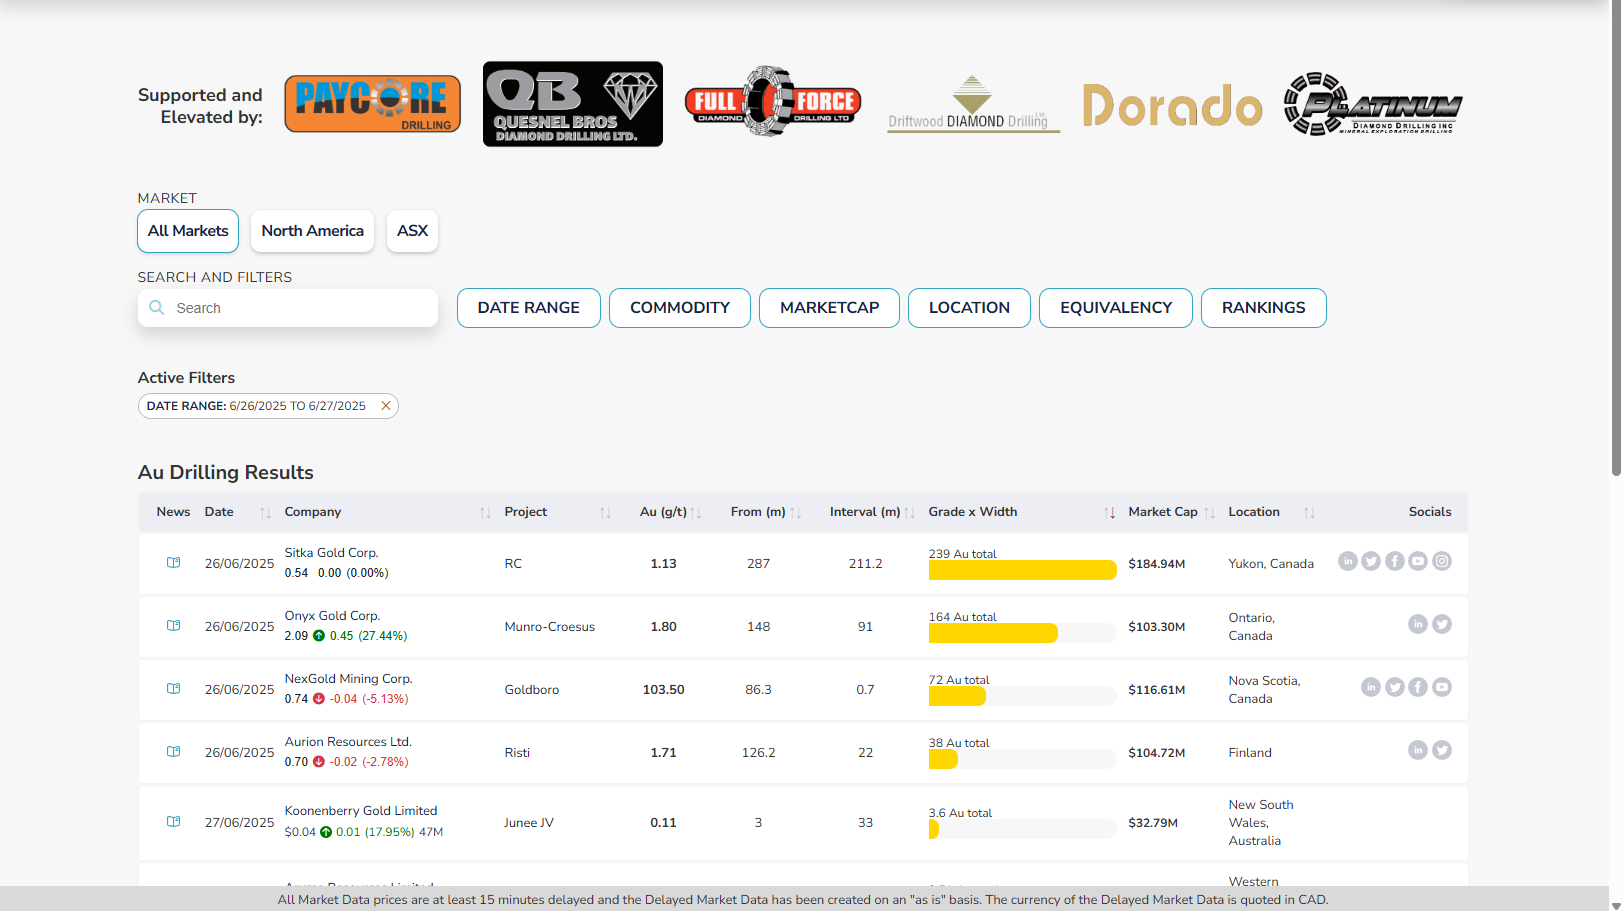
Task: Focus the Search input field
Action: coord(288,308)
